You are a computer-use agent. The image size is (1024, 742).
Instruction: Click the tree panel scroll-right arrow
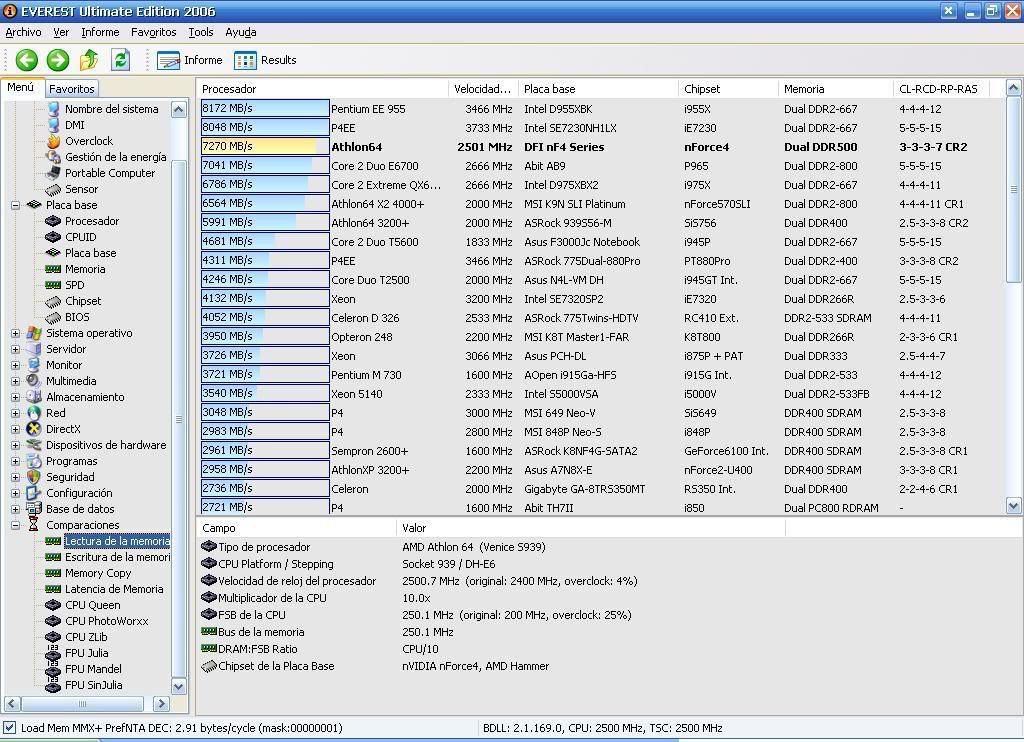click(x=161, y=703)
